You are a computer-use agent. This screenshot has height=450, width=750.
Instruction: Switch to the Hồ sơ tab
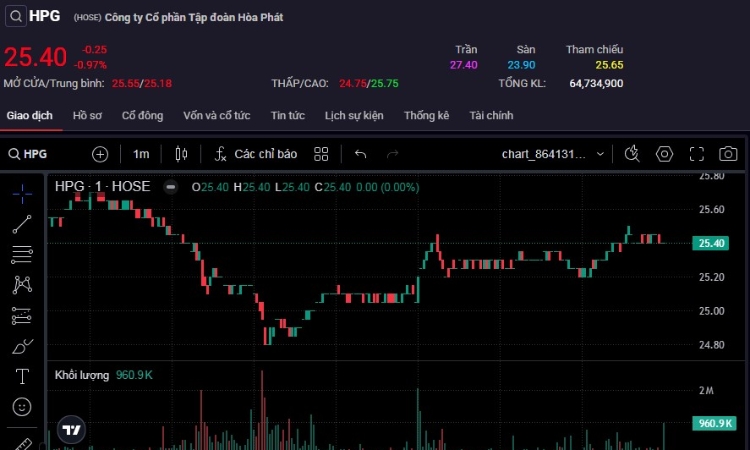point(87,116)
